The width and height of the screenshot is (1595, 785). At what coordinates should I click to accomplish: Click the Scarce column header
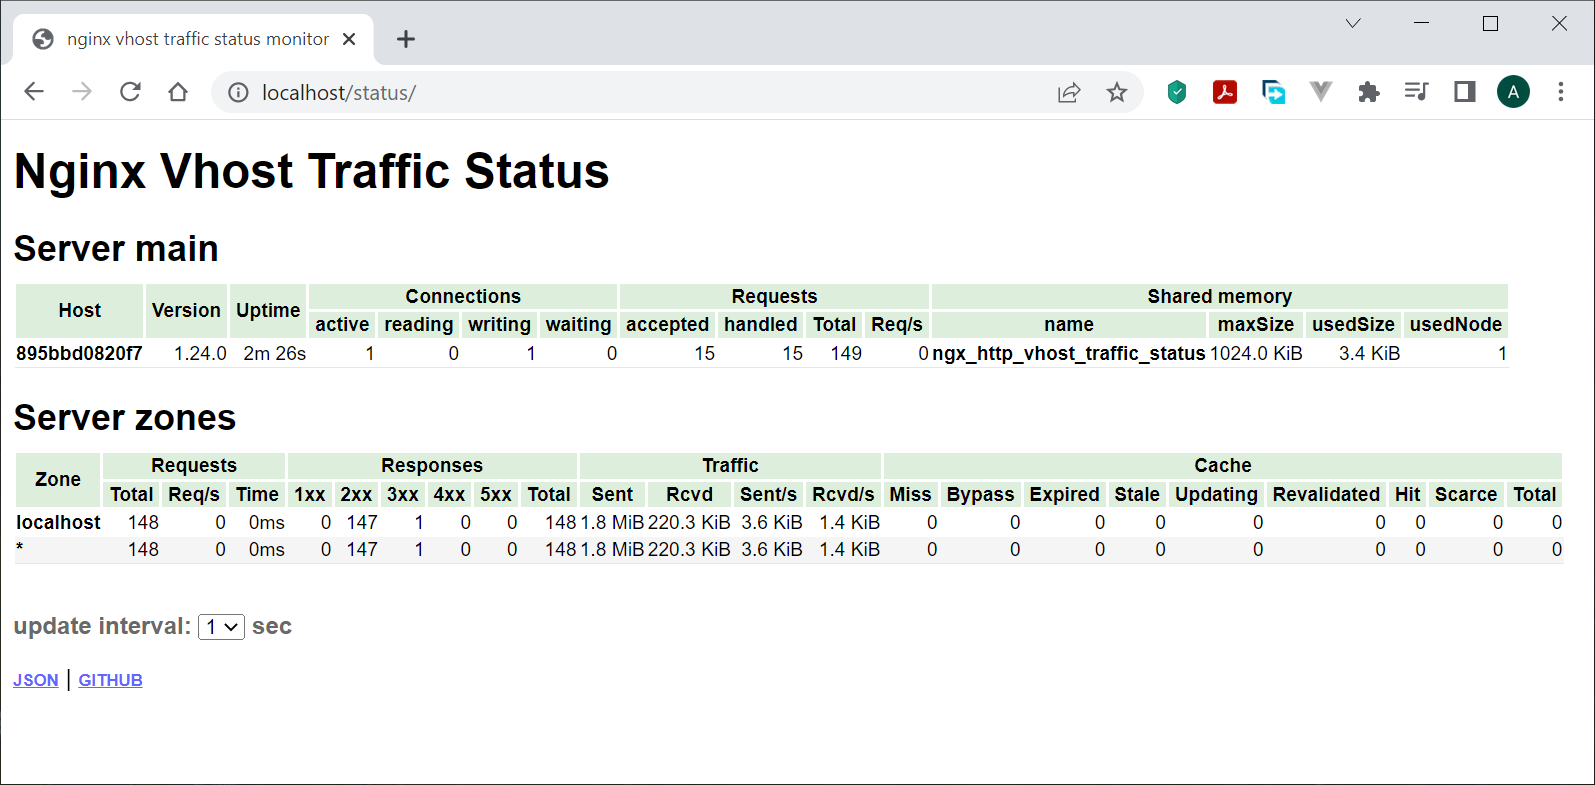1466,494
